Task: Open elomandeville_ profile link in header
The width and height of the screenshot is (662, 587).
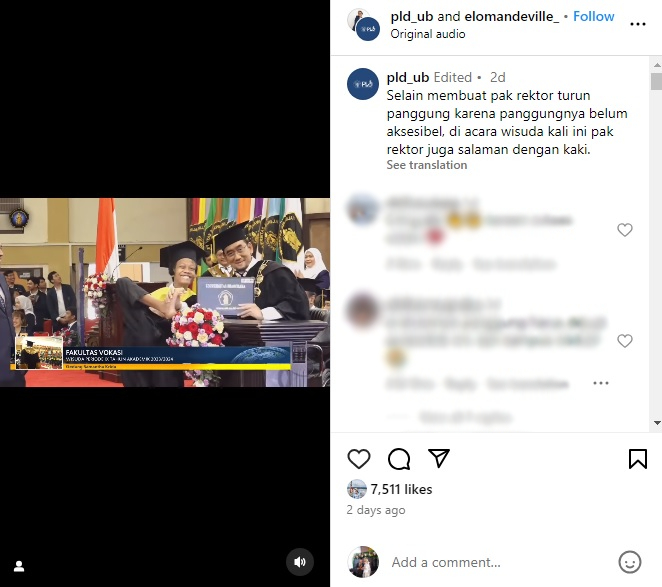Action: 512,16
